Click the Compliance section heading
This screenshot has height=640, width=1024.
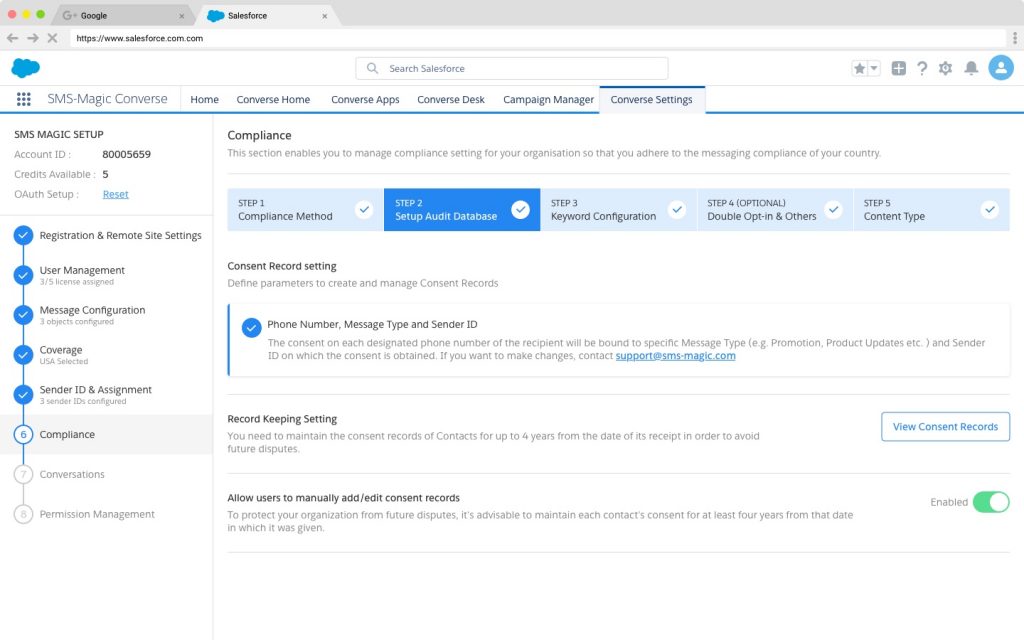click(259, 135)
